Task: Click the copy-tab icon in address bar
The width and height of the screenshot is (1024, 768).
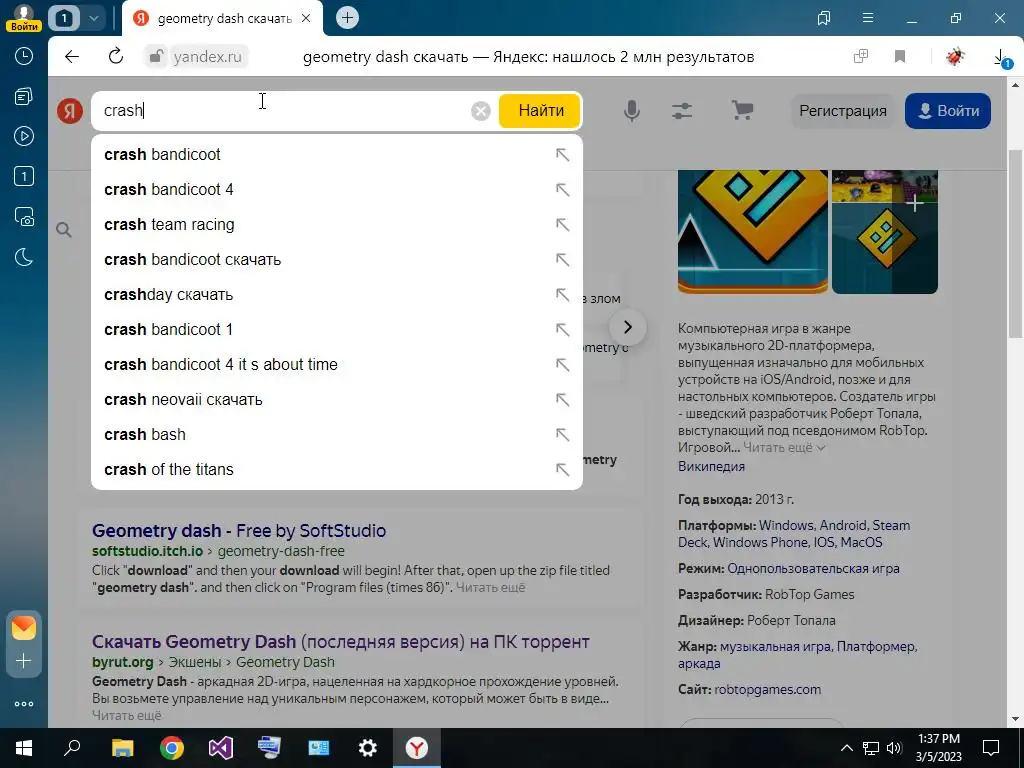Action: coord(861,56)
